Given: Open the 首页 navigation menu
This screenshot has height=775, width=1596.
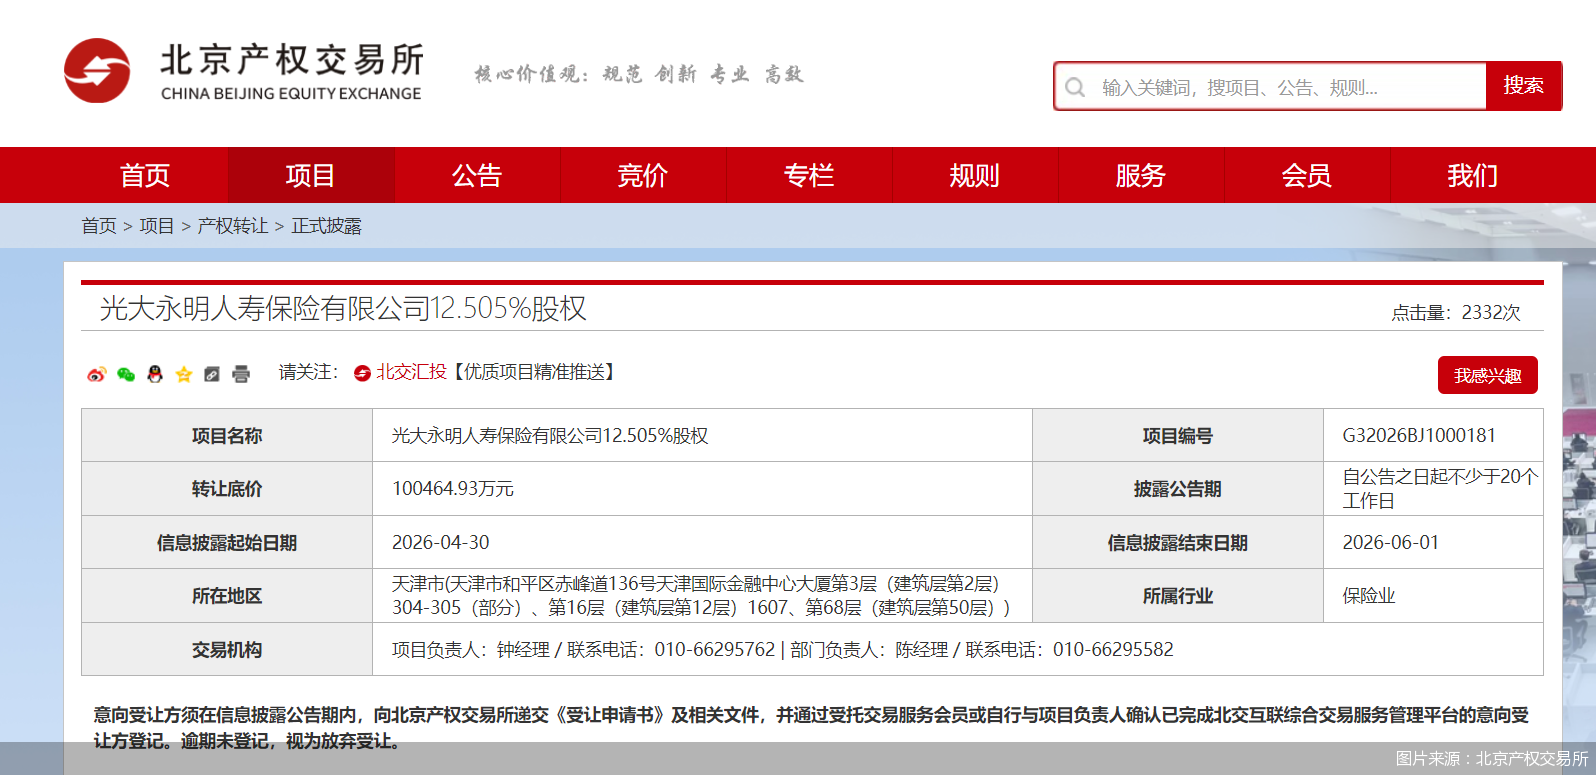Looking at the screenshot, I should (x=145, y=175).
